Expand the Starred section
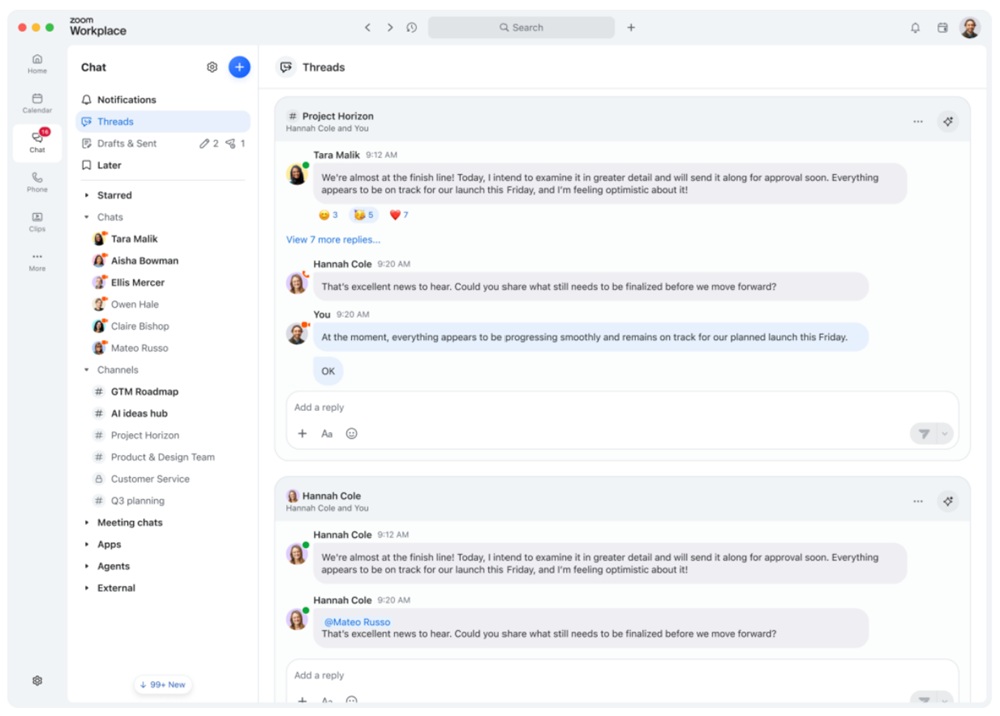 coord(87,195)
